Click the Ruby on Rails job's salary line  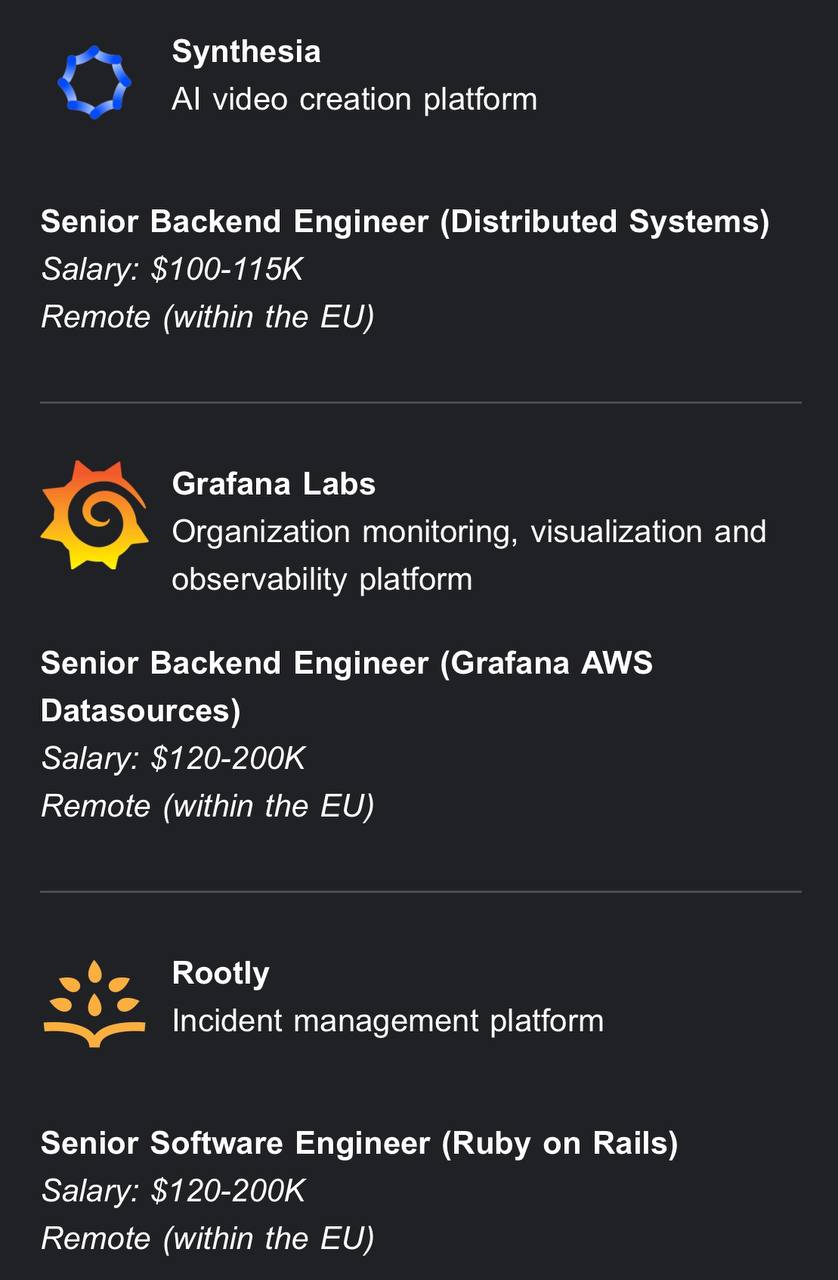172,1191
